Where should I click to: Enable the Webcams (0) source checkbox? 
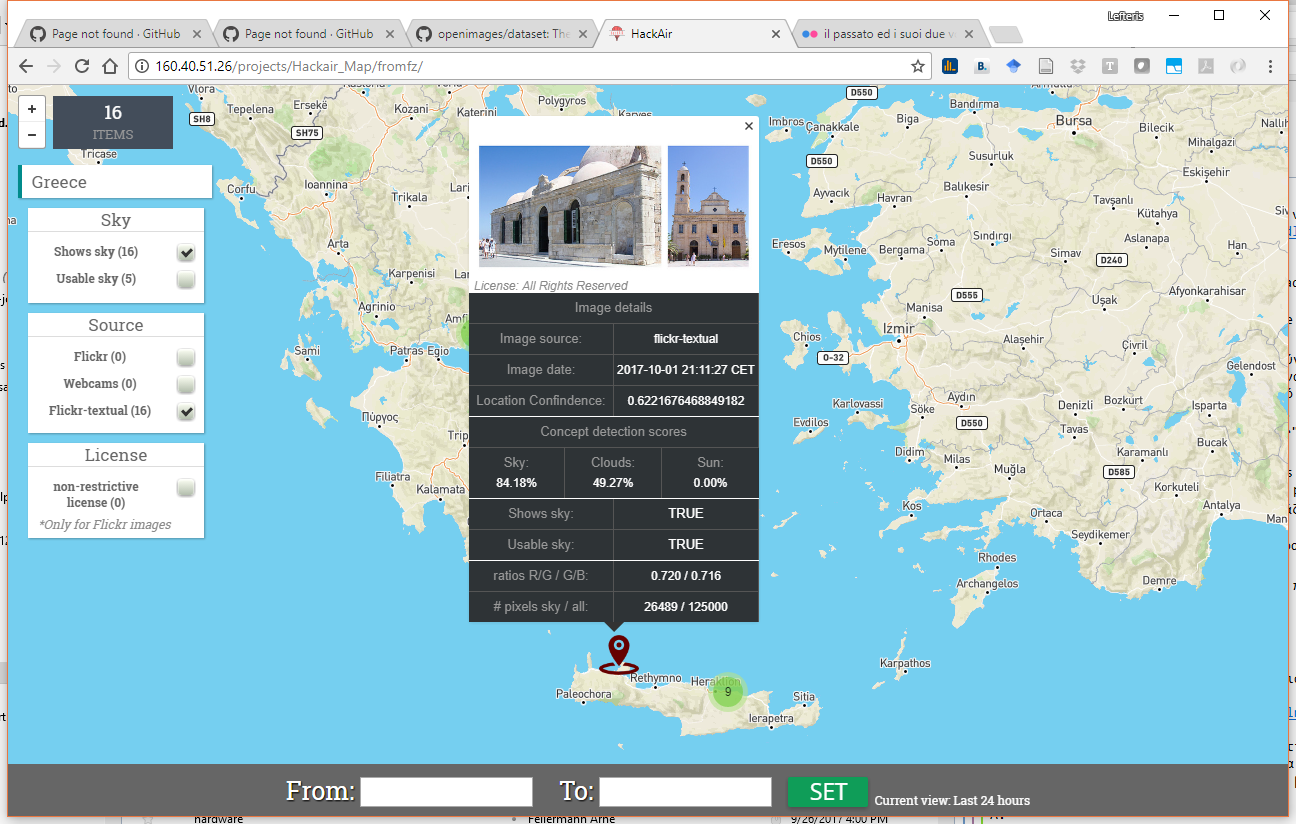pyautogui.click(x=186, y=384)
